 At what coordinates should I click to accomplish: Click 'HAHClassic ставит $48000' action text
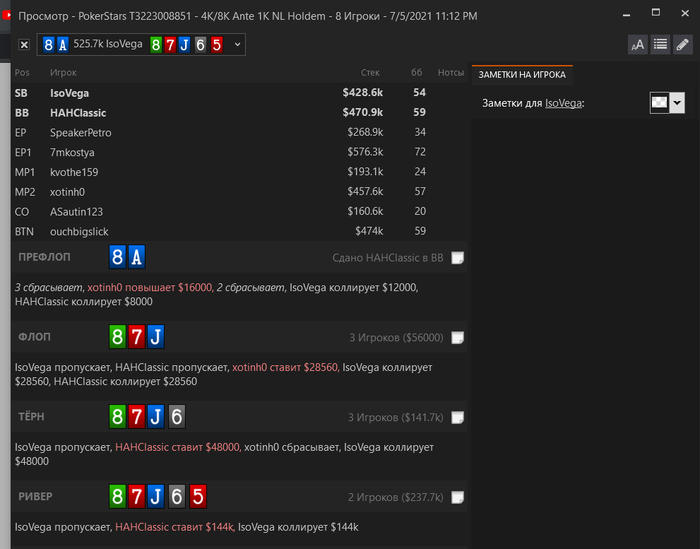(x=178, y=447)
